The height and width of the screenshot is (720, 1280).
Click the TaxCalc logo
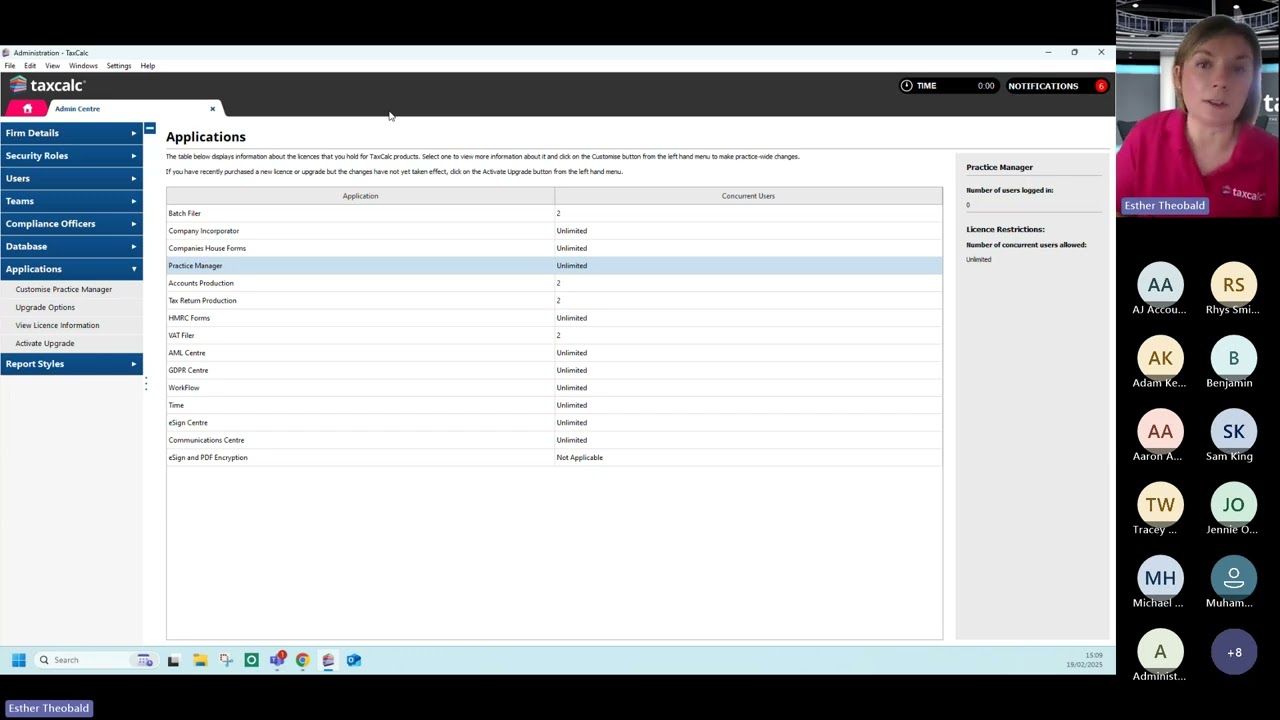coord(47,85)
